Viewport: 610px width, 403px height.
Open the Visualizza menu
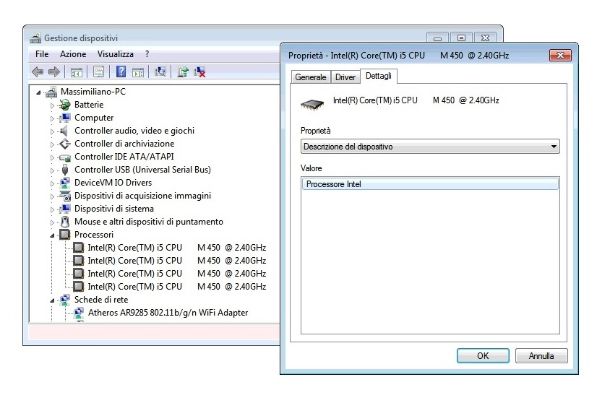pos(115,54)
